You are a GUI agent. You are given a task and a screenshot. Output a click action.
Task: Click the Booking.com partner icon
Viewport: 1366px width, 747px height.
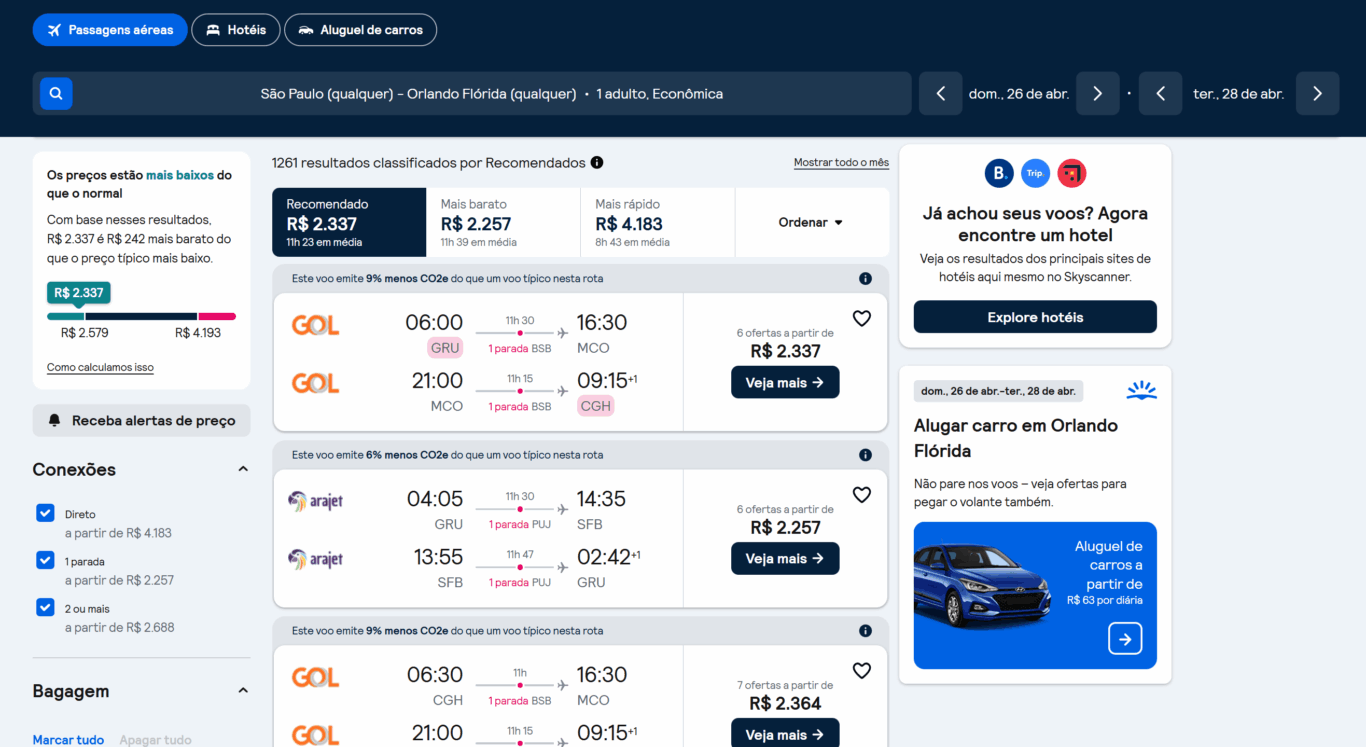998,172
